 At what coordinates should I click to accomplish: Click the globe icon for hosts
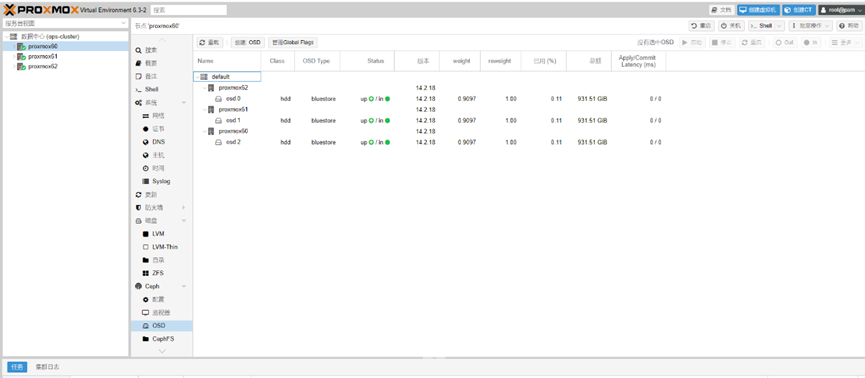pos(146,155)
